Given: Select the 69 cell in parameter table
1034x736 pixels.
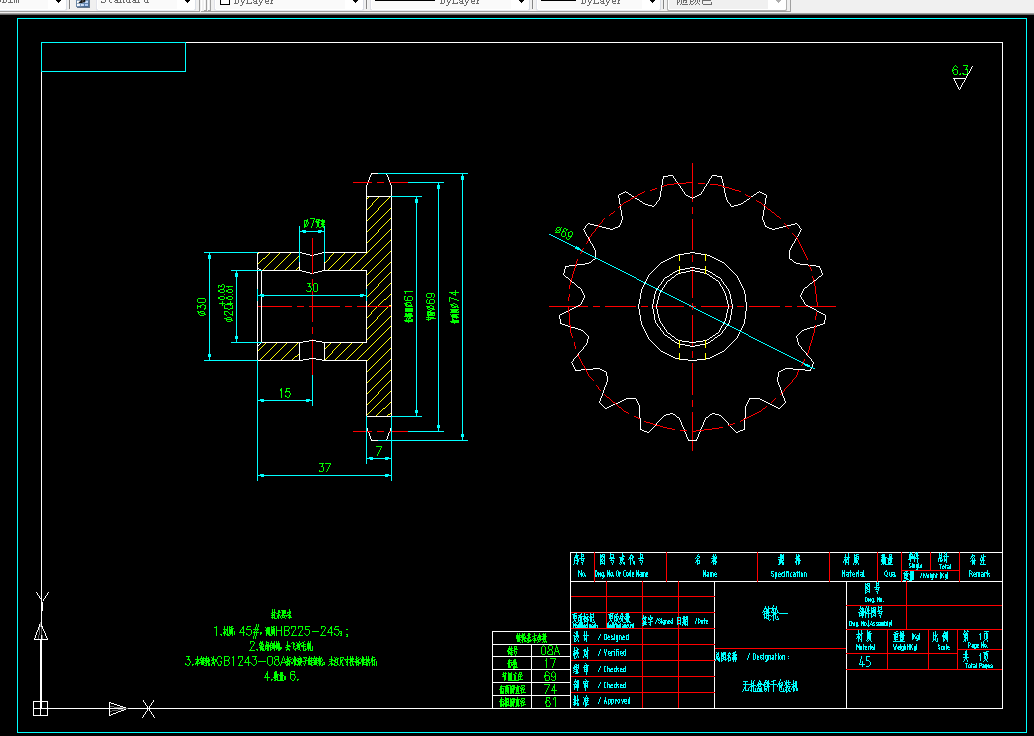Looking at the screenshot, I should (x=550, y=677).
